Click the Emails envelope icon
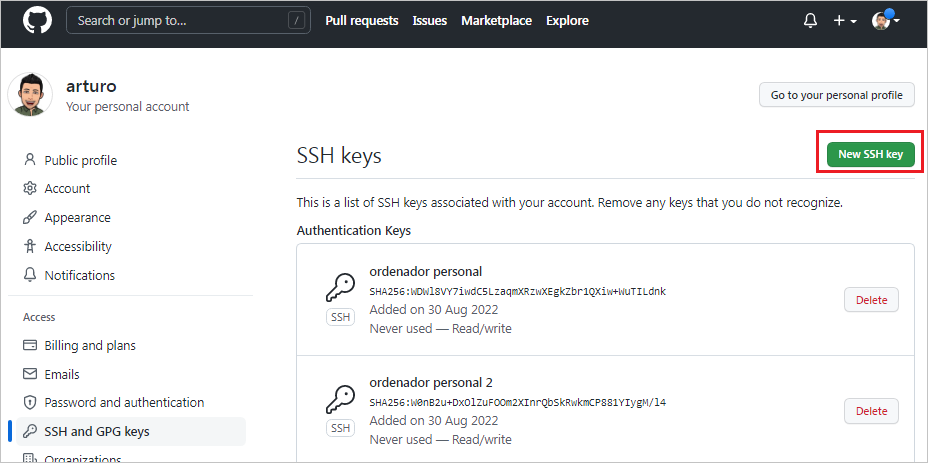This screenshot has width=928, height=463. tap(30, 374)
